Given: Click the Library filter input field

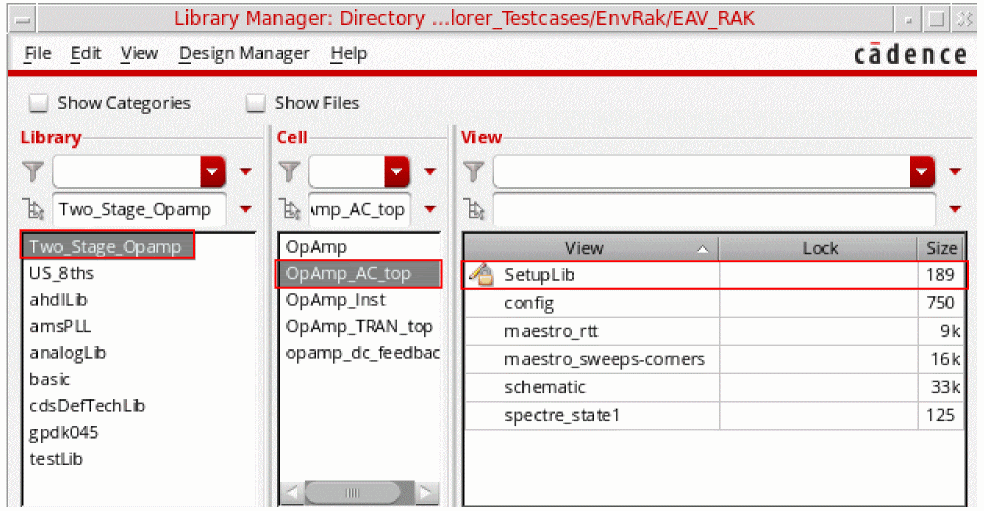Looking at the screenshot, I should [127, 171].
